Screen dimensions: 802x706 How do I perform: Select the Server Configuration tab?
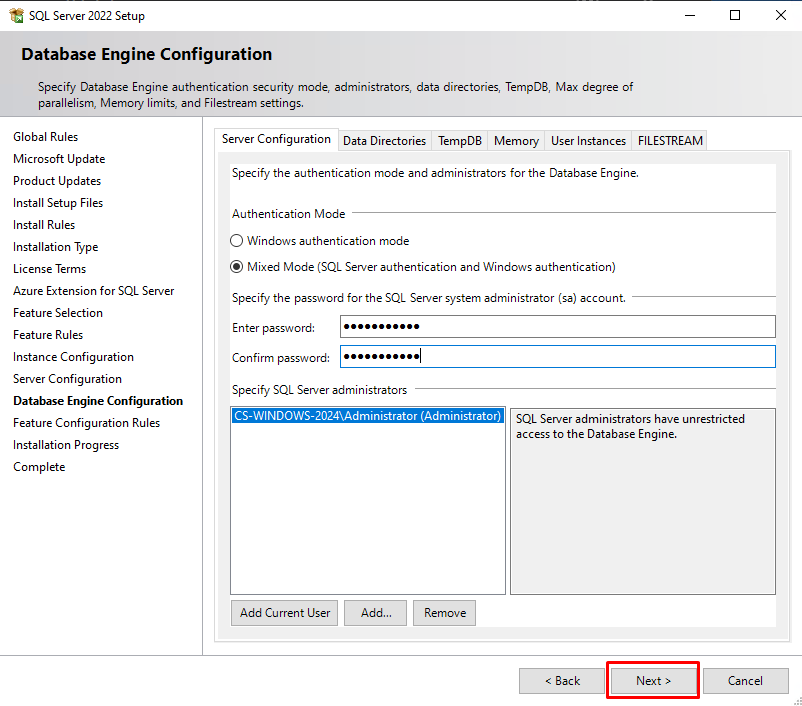(276, 140)
